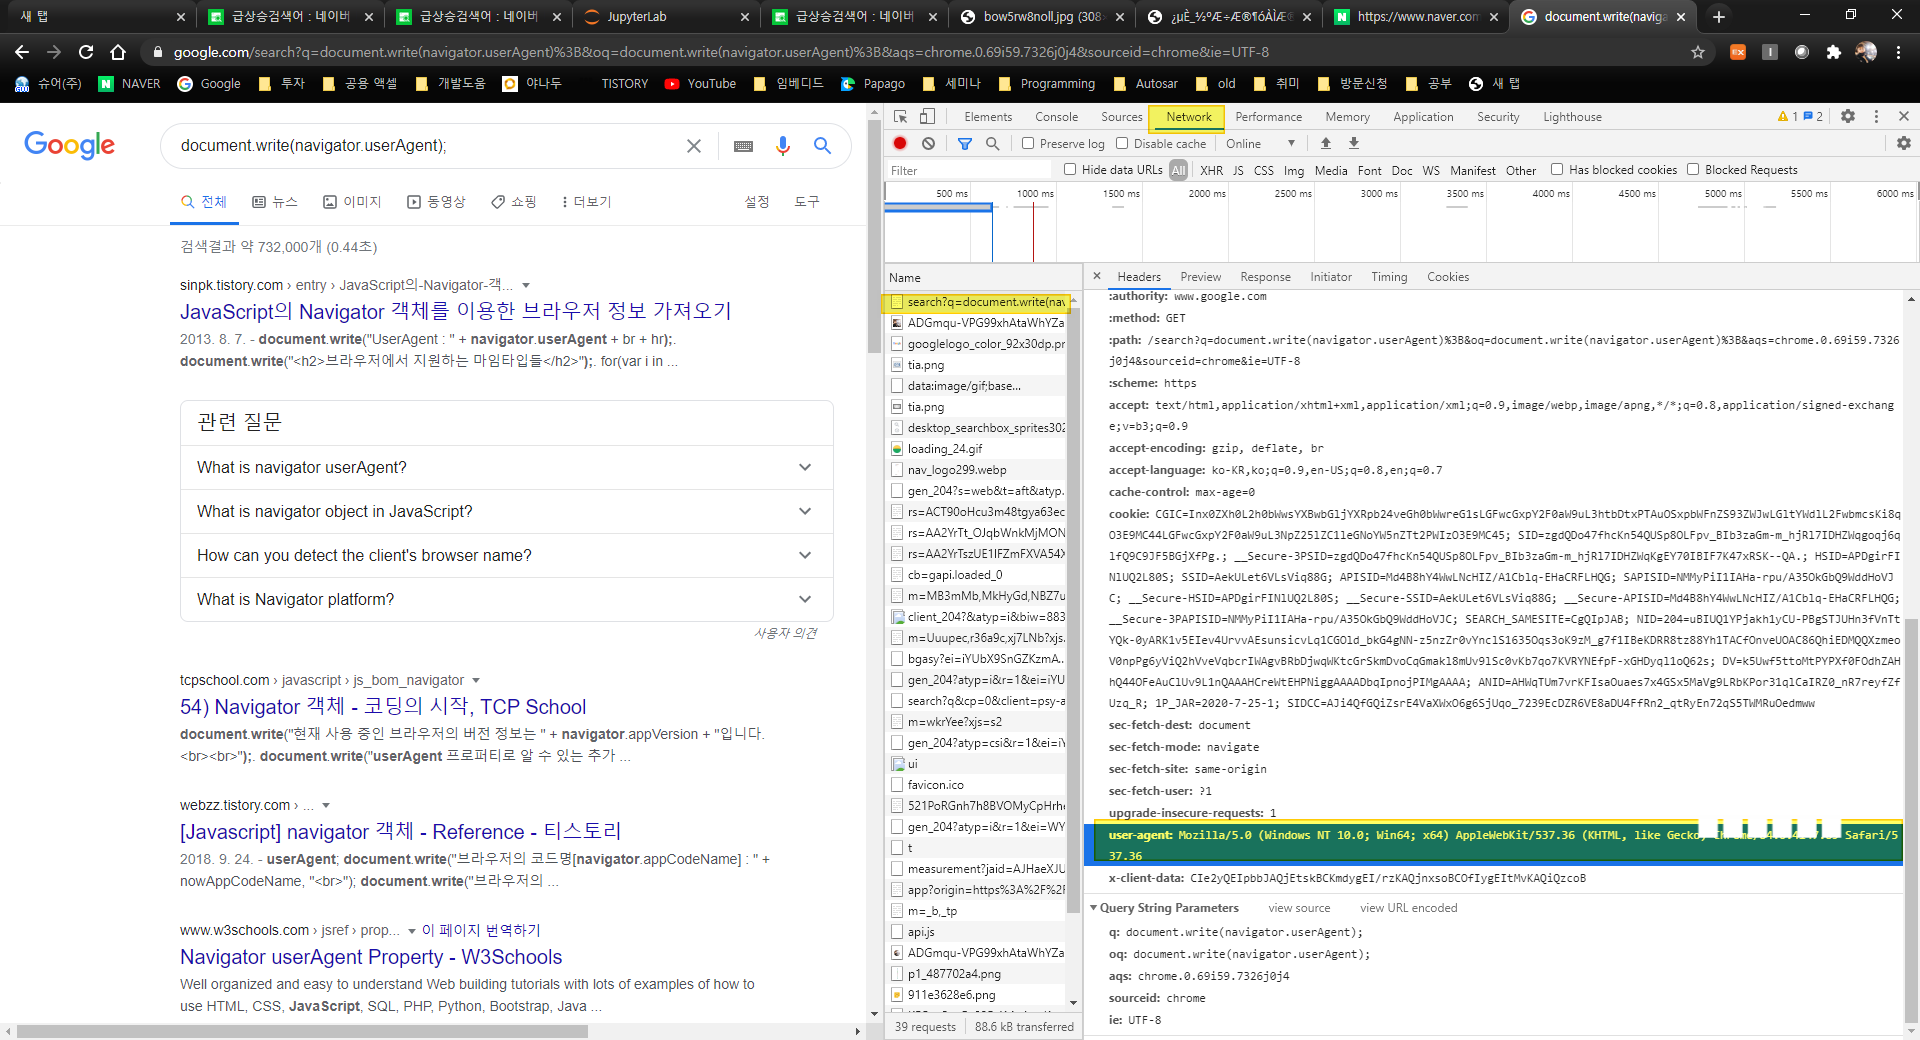Expand 'What is navigator object in JavaScript?'

point(507,512)
